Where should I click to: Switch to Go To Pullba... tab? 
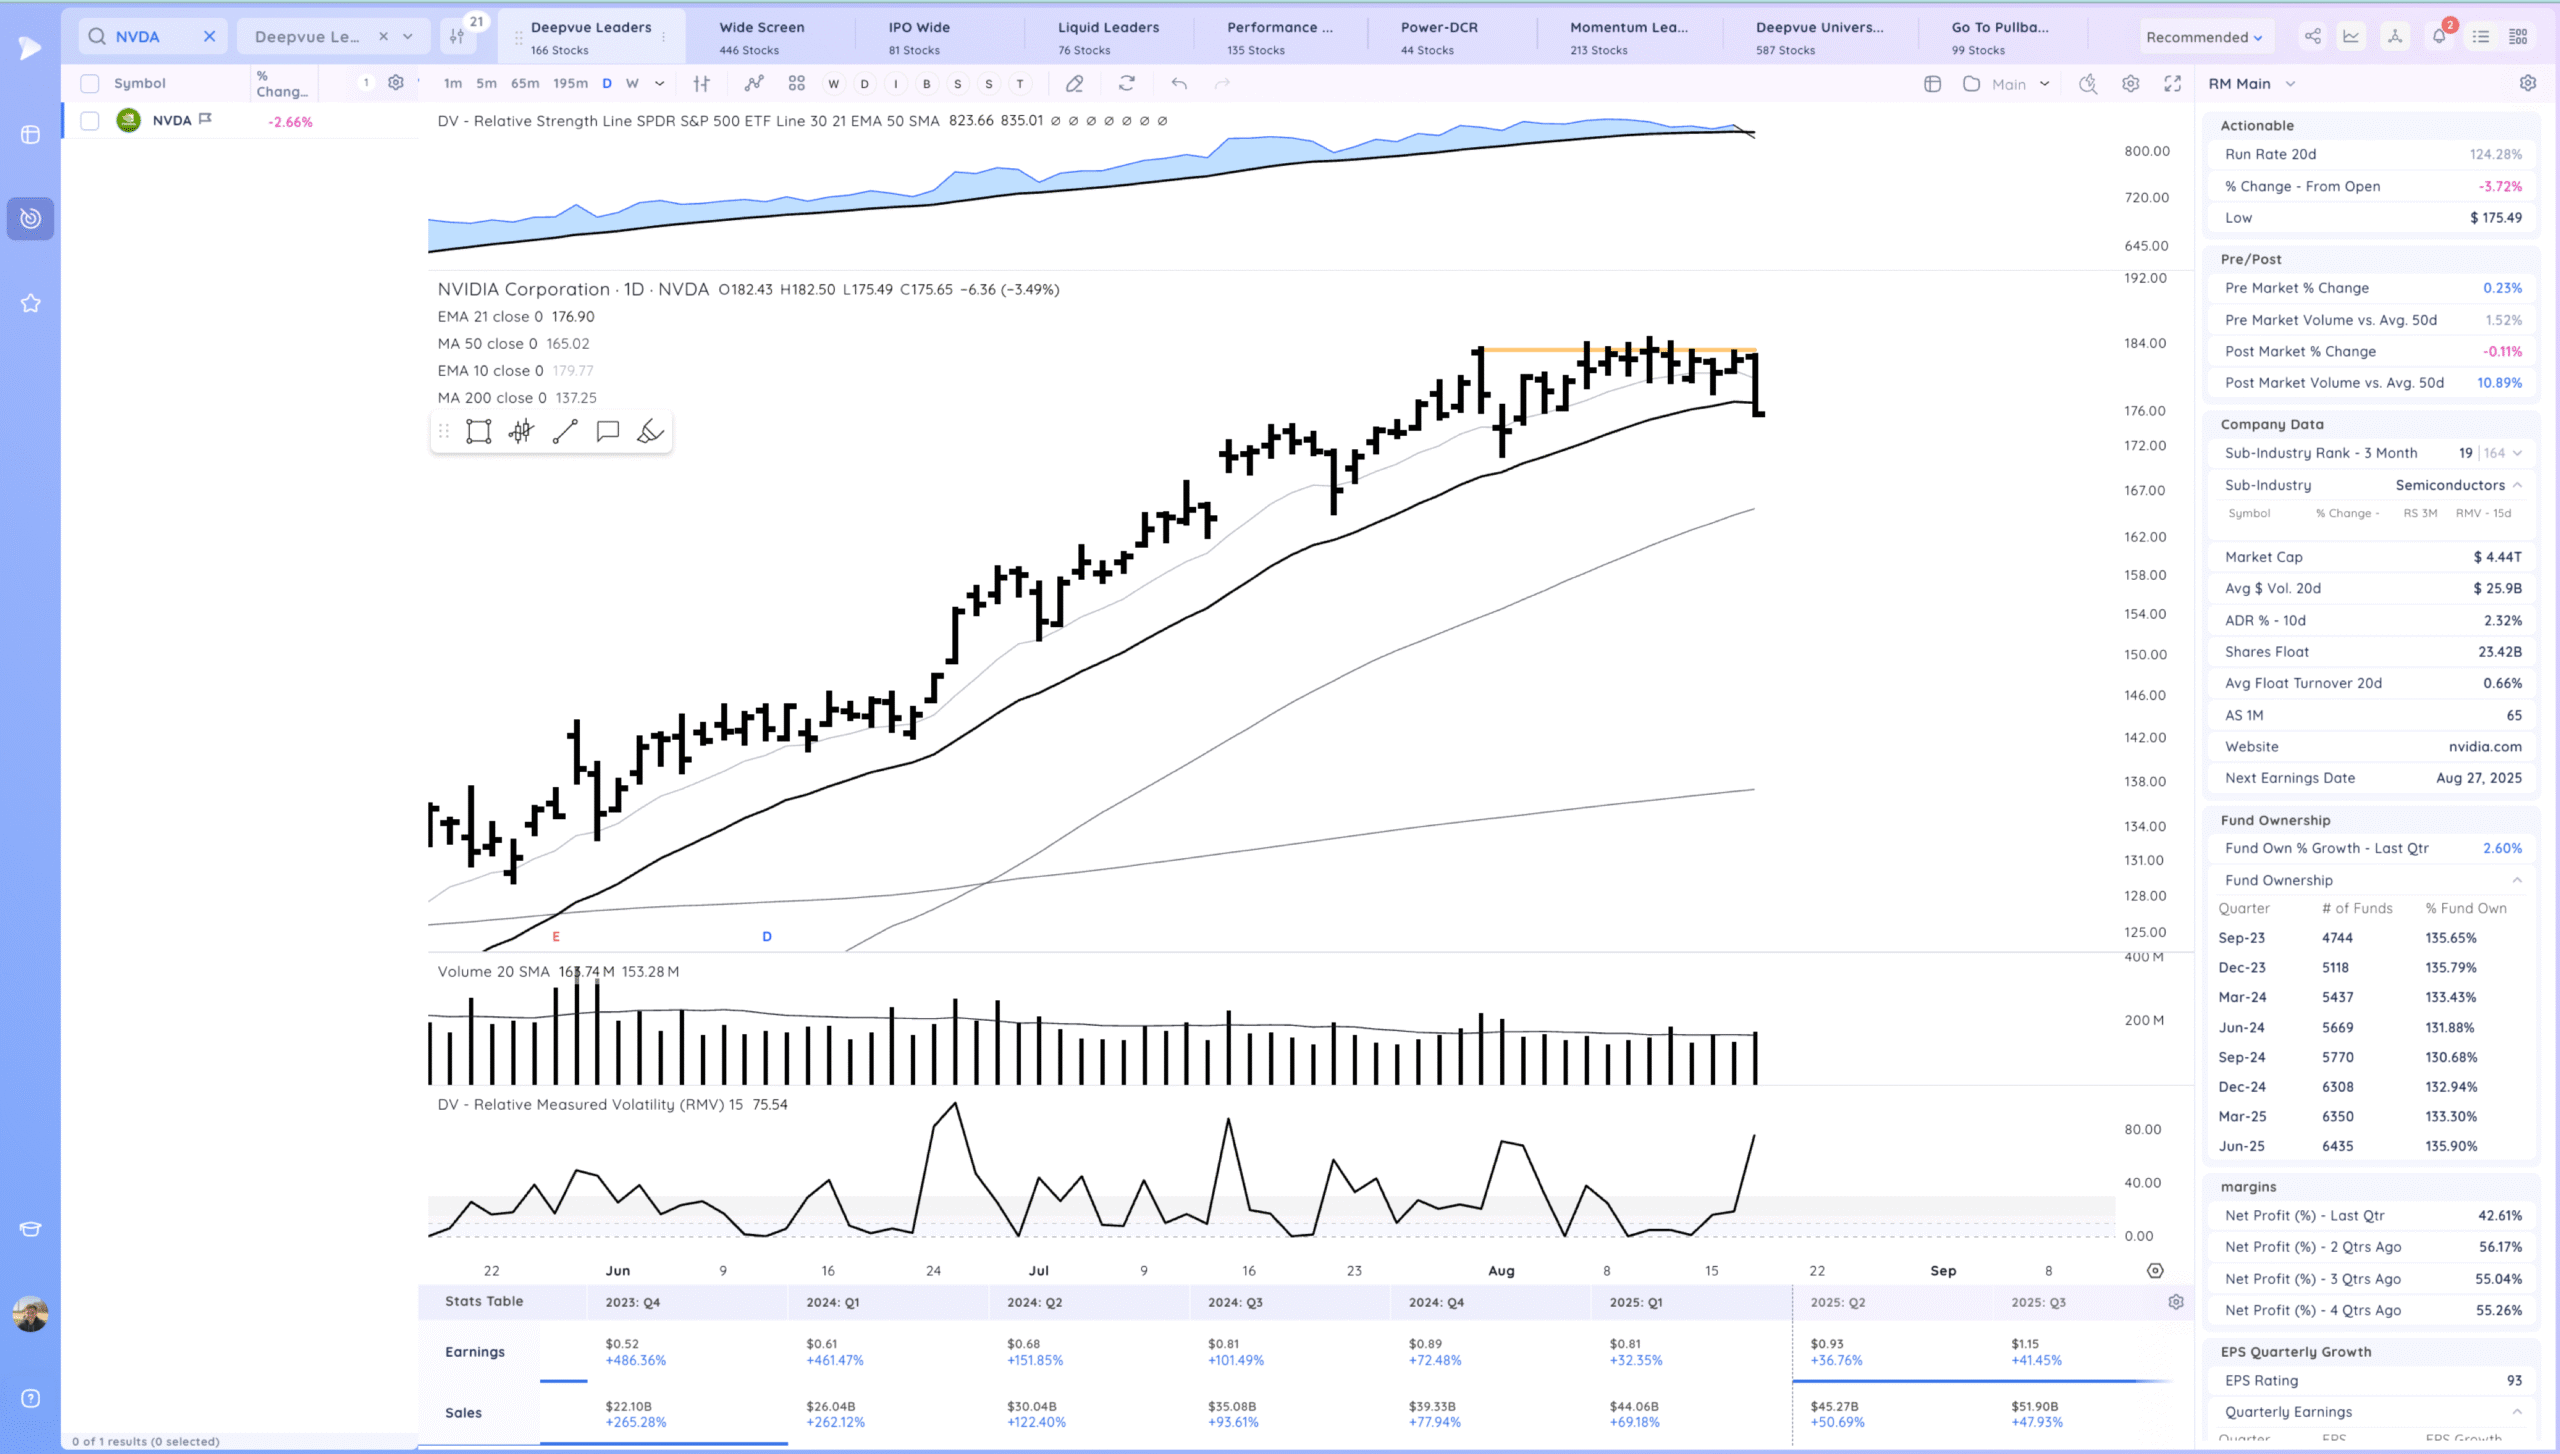tap(2000, 37)
